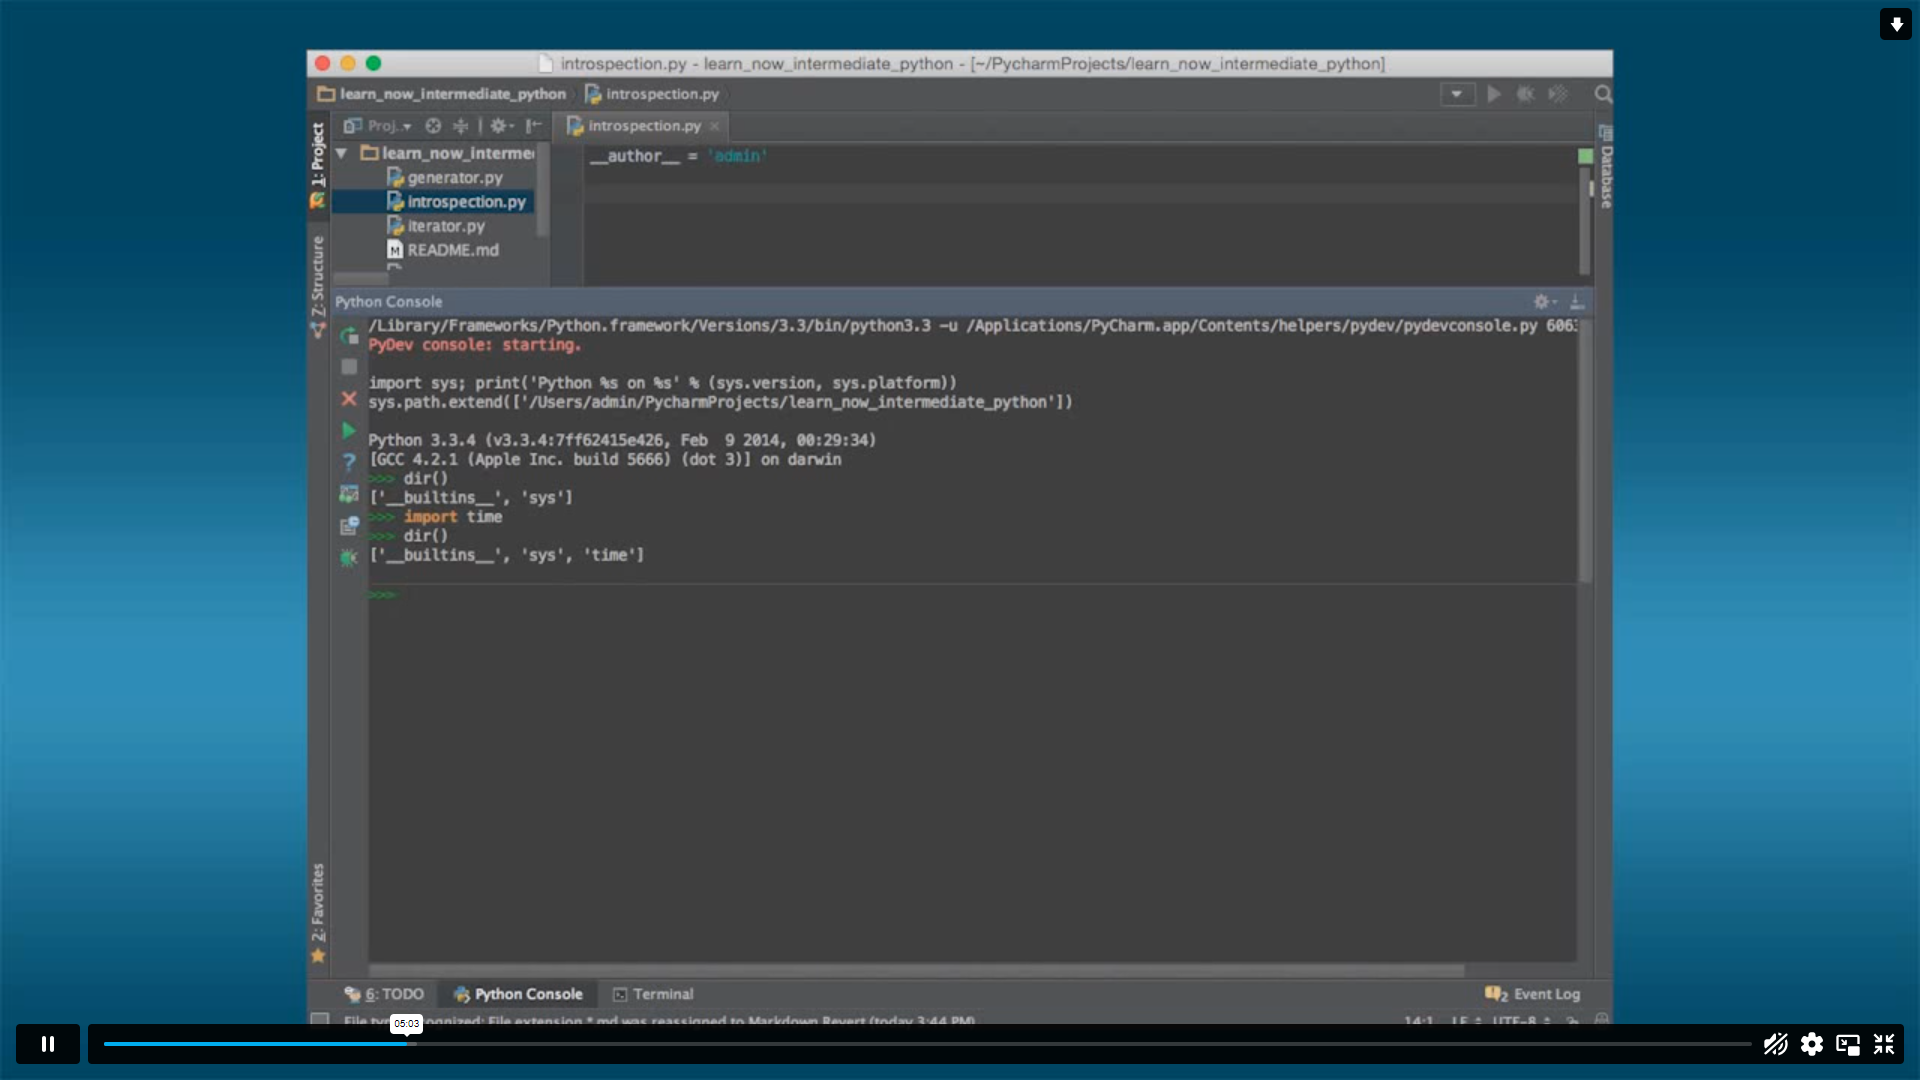Open iterator.py file in project tree
Viewport: 1920px width, 1080px height.
(446, 224)
